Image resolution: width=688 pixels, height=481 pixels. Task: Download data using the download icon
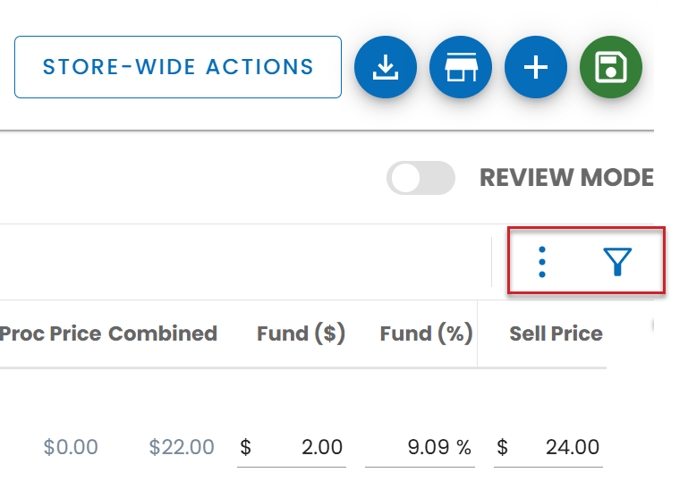click(x=386, y=68)
